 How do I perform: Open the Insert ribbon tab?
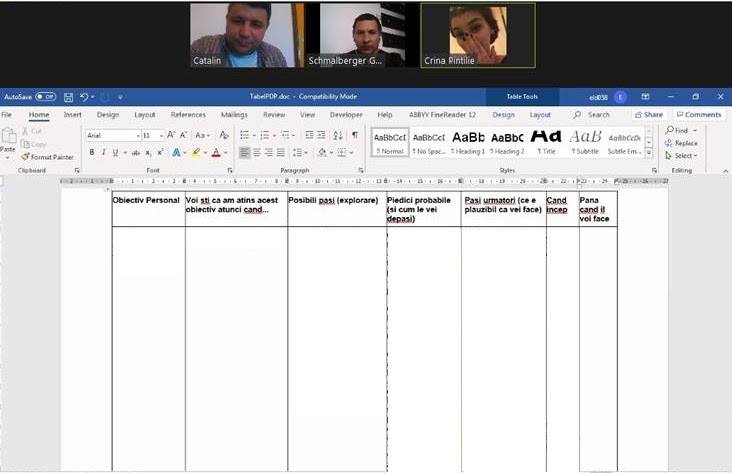[x=72, y=115]
